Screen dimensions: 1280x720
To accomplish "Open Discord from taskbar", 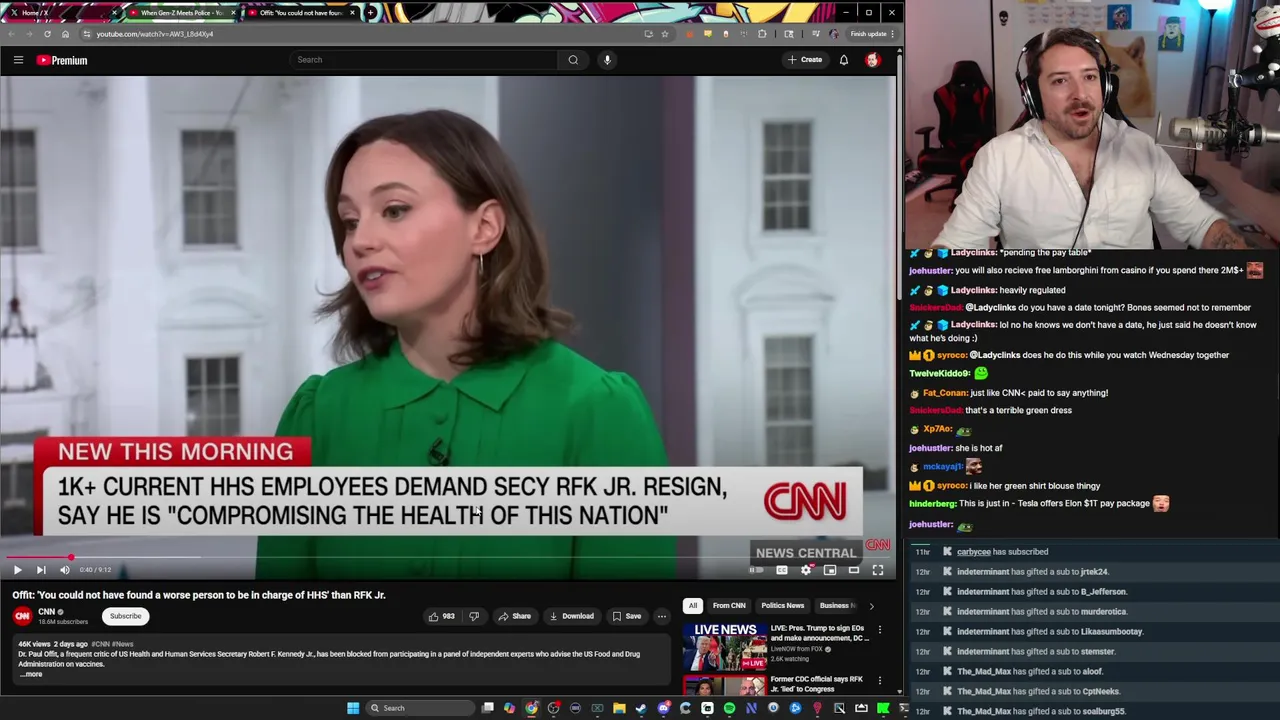I will tap(663, 708).
